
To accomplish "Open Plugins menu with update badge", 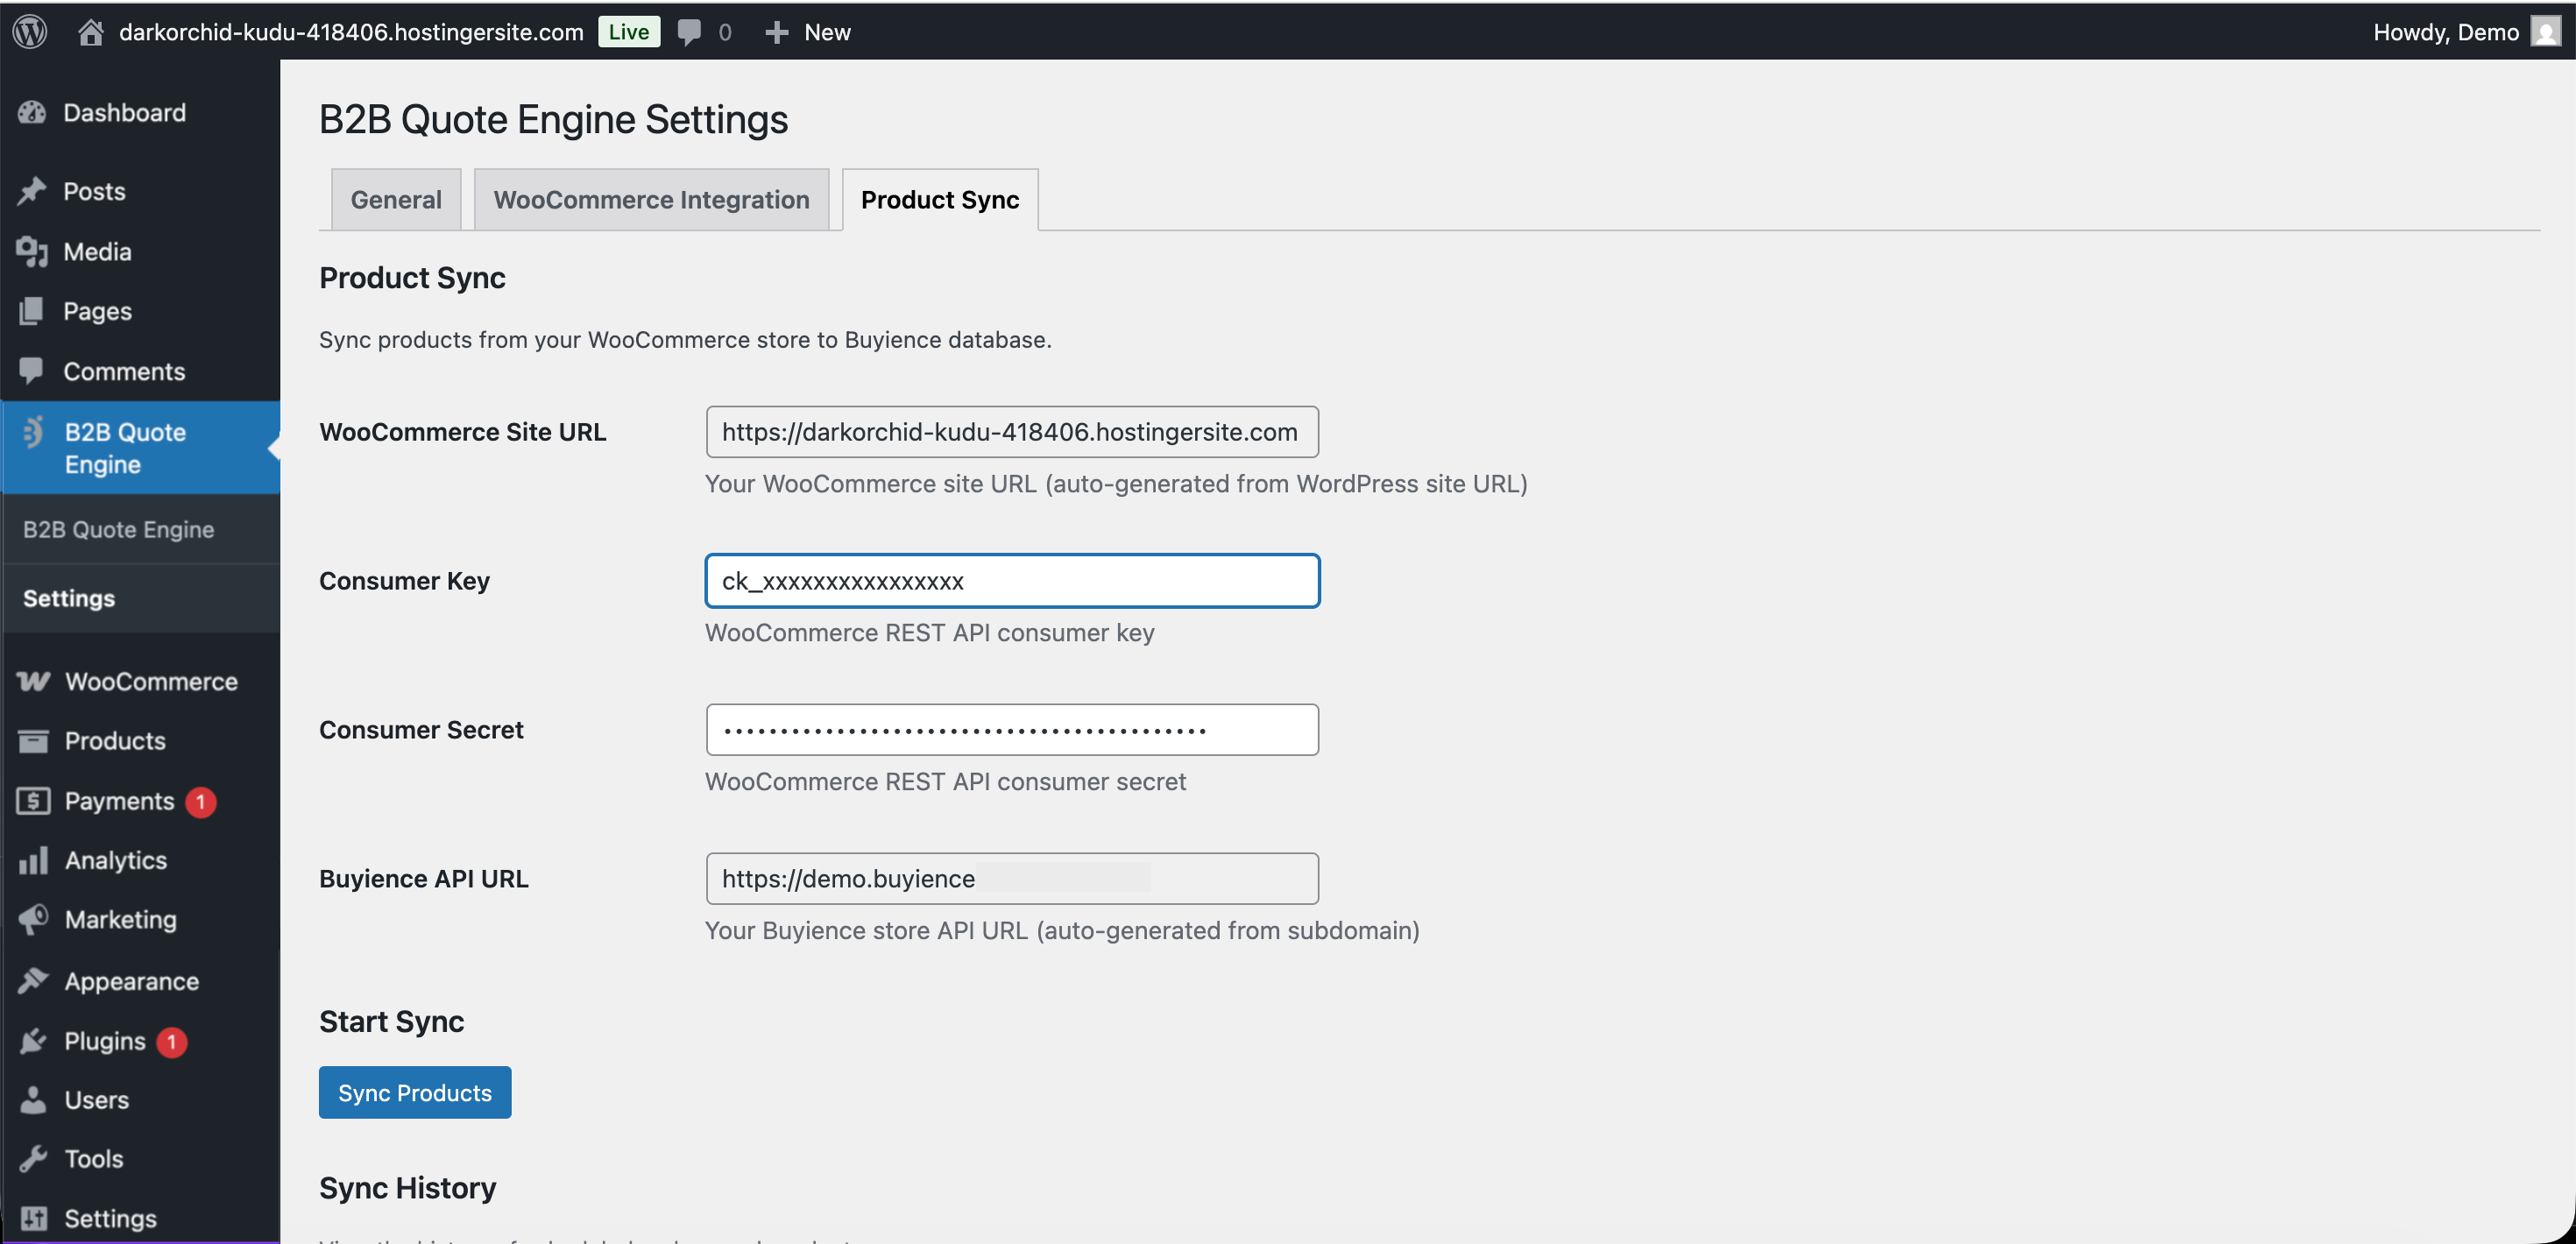I will (x=104, y=1041).
